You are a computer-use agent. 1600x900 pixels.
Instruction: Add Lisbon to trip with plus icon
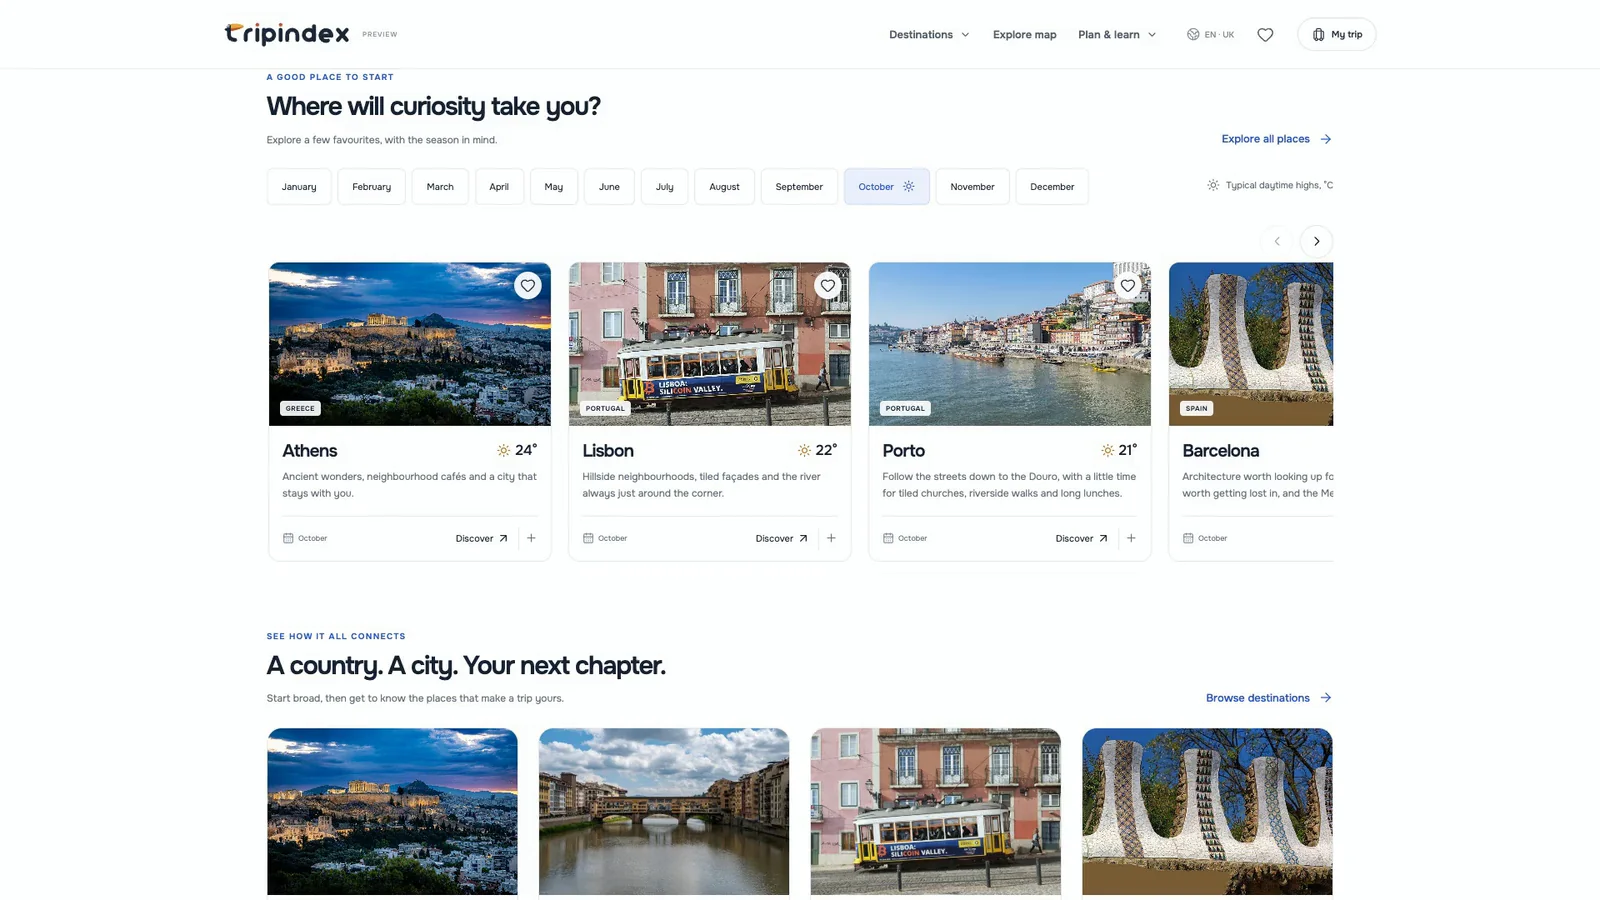pos(831,538)
